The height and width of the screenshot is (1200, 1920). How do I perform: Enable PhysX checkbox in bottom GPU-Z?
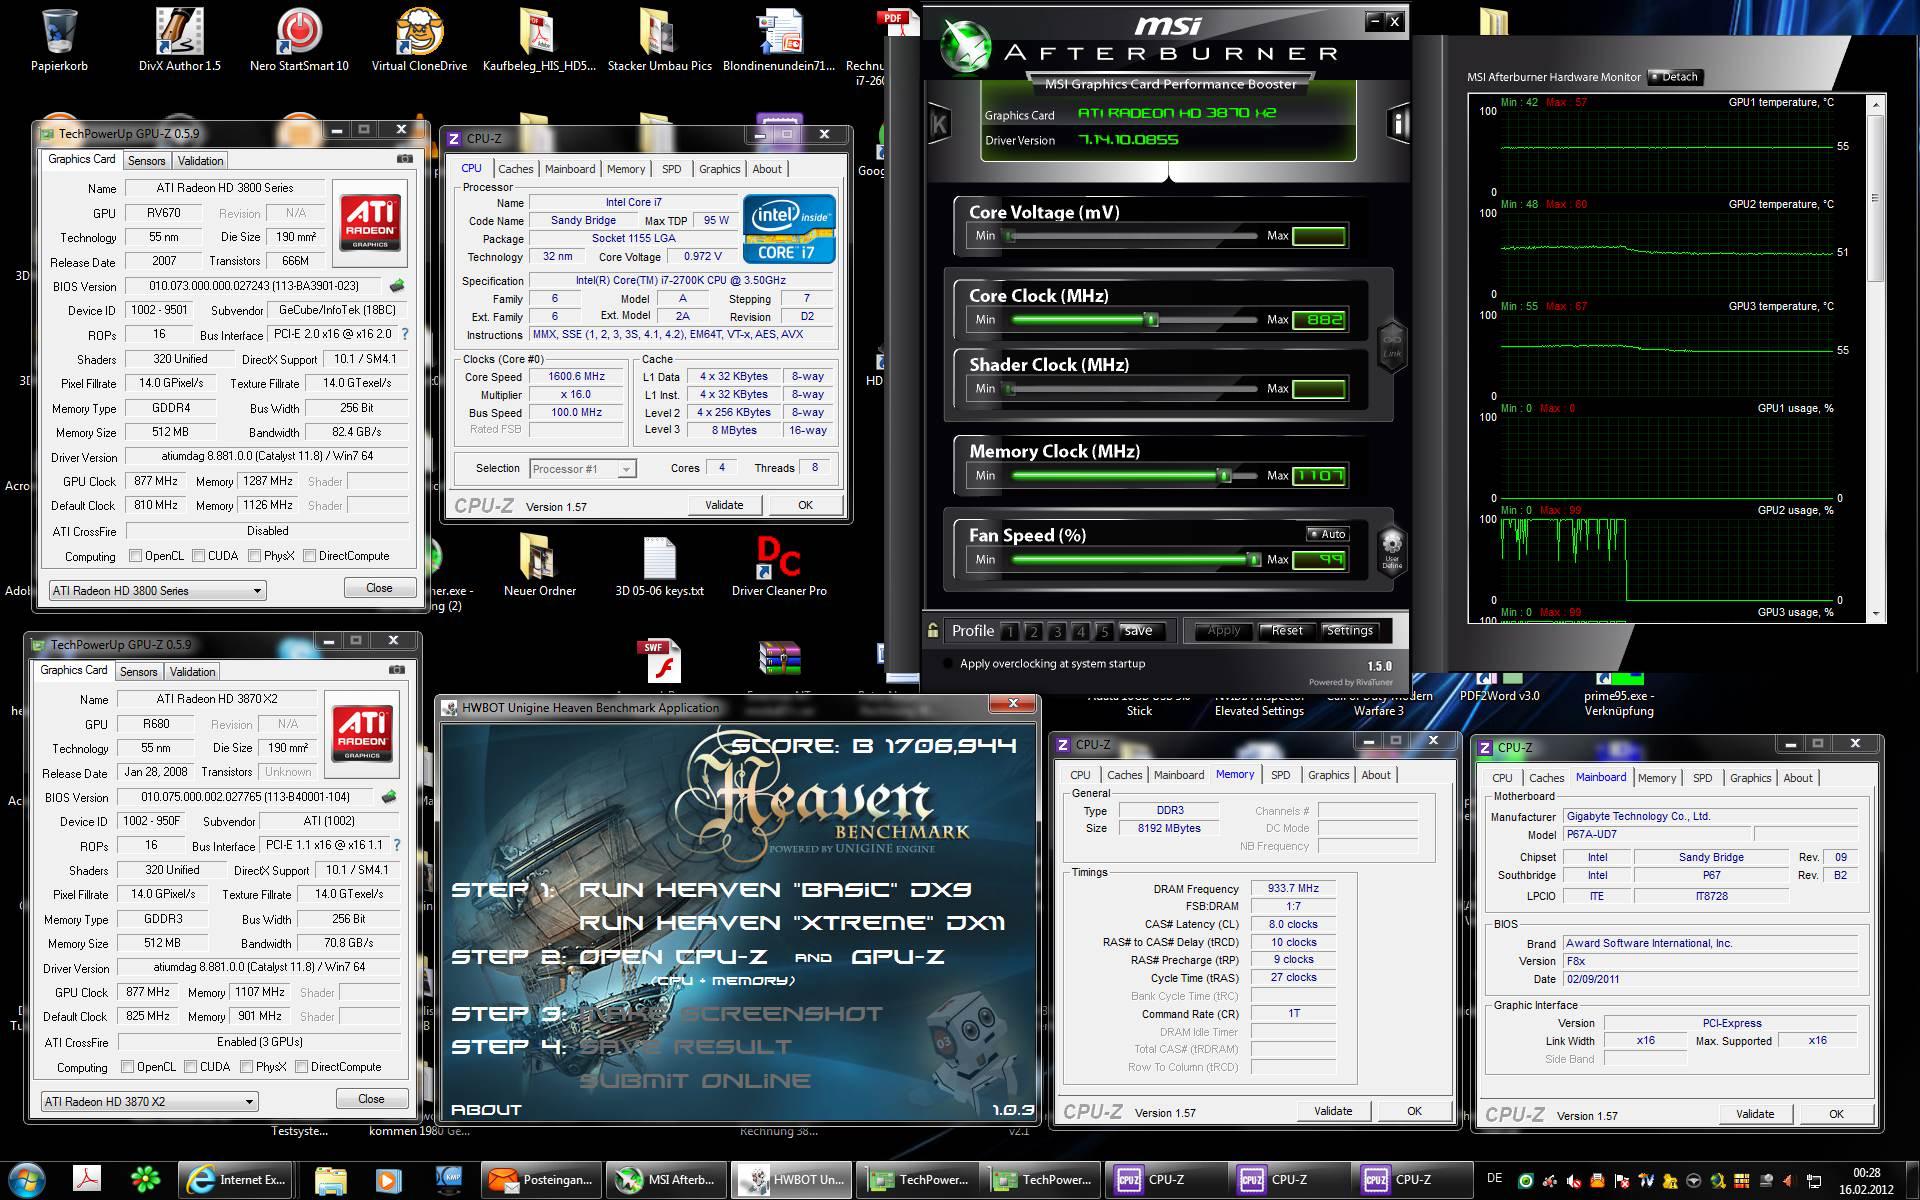(247, 1067)
